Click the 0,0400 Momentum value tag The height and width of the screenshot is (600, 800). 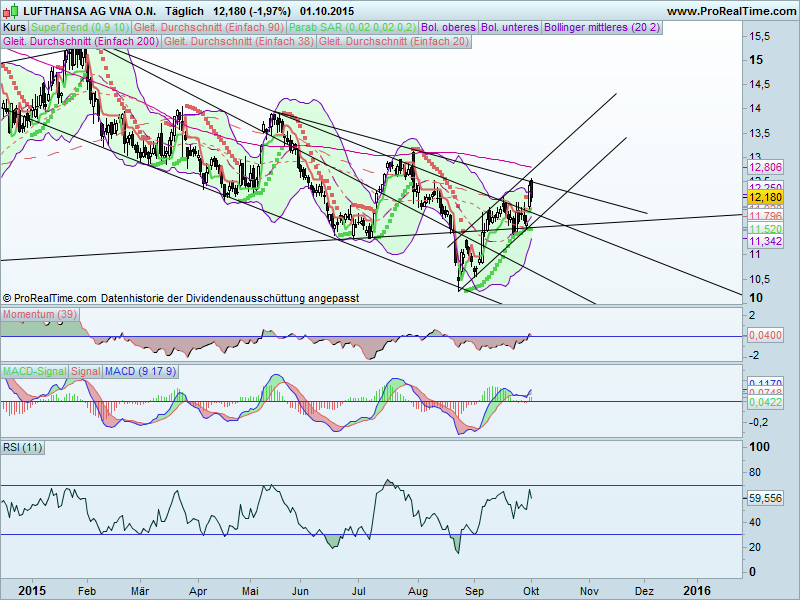(765, 335)
